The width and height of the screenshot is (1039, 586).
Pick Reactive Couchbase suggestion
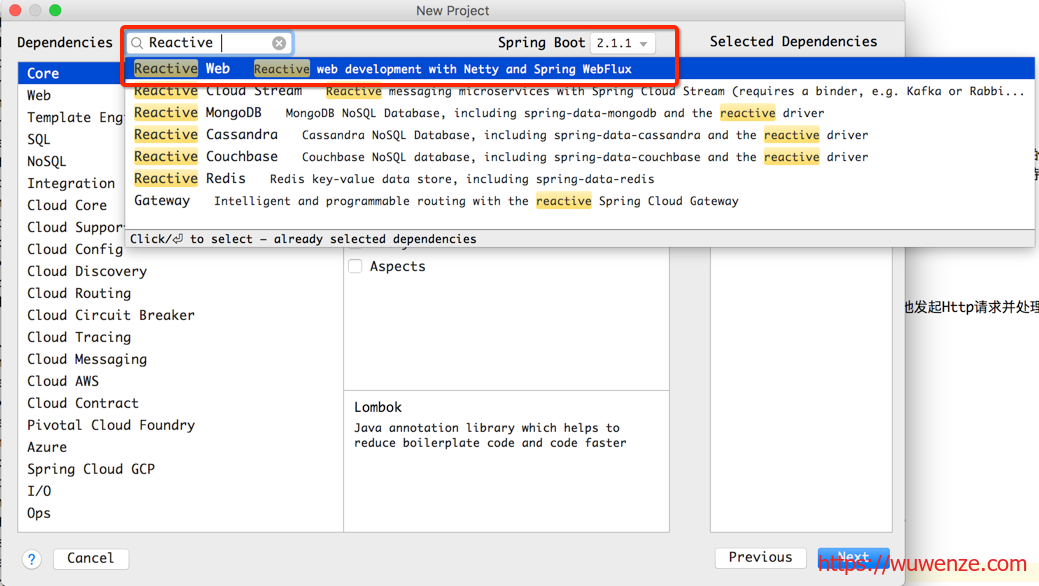(x=580, y=156)
